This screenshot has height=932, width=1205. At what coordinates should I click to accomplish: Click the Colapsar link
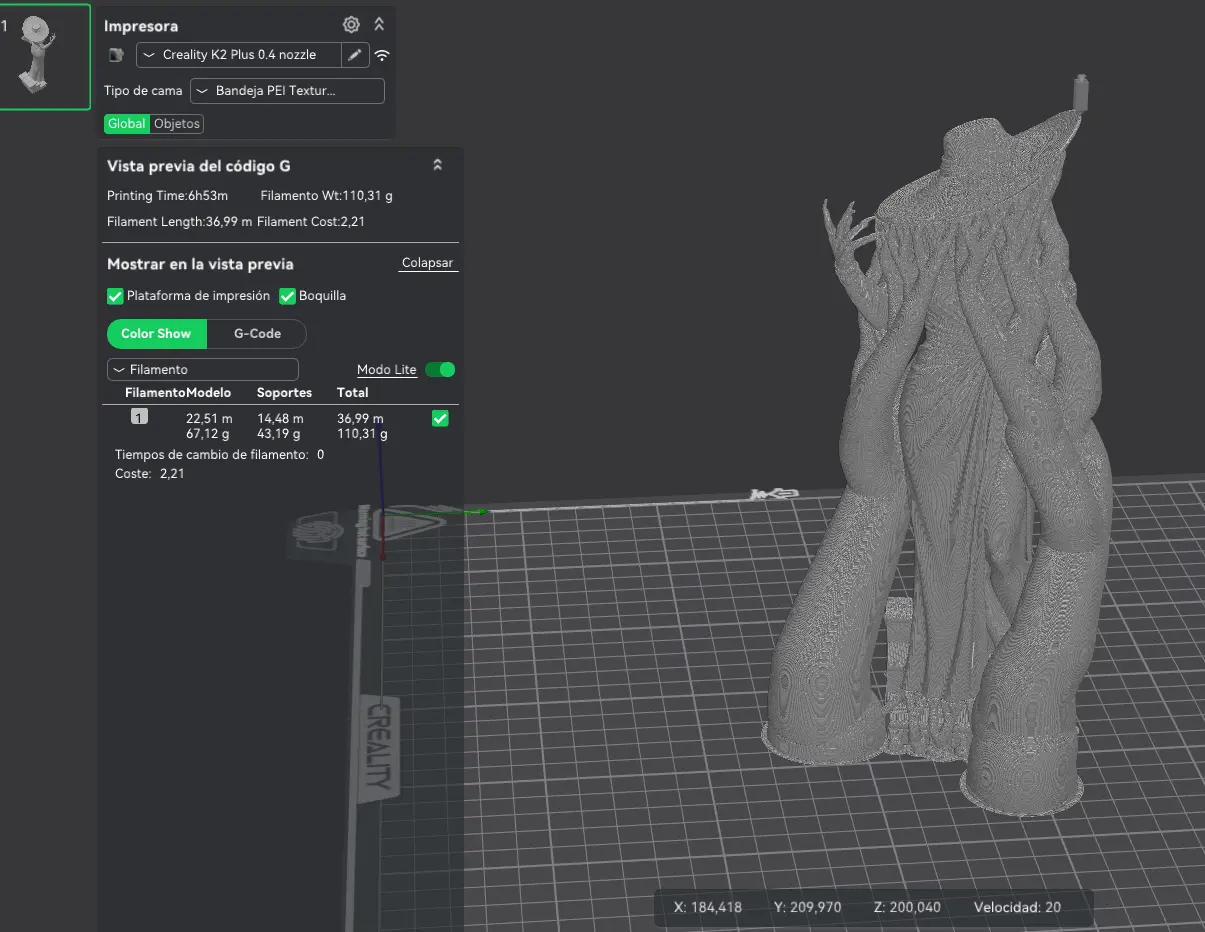coord(427,263)
